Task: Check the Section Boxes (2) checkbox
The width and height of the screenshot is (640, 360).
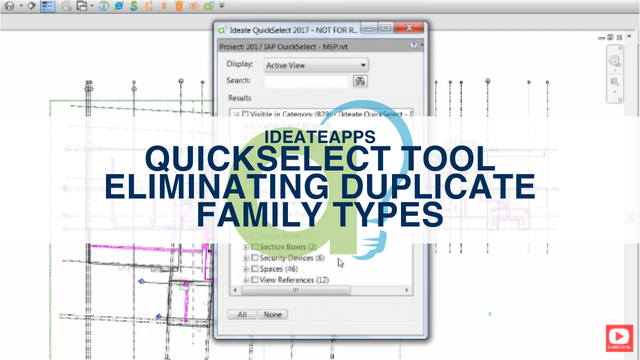Action: (x=255, y=247)
